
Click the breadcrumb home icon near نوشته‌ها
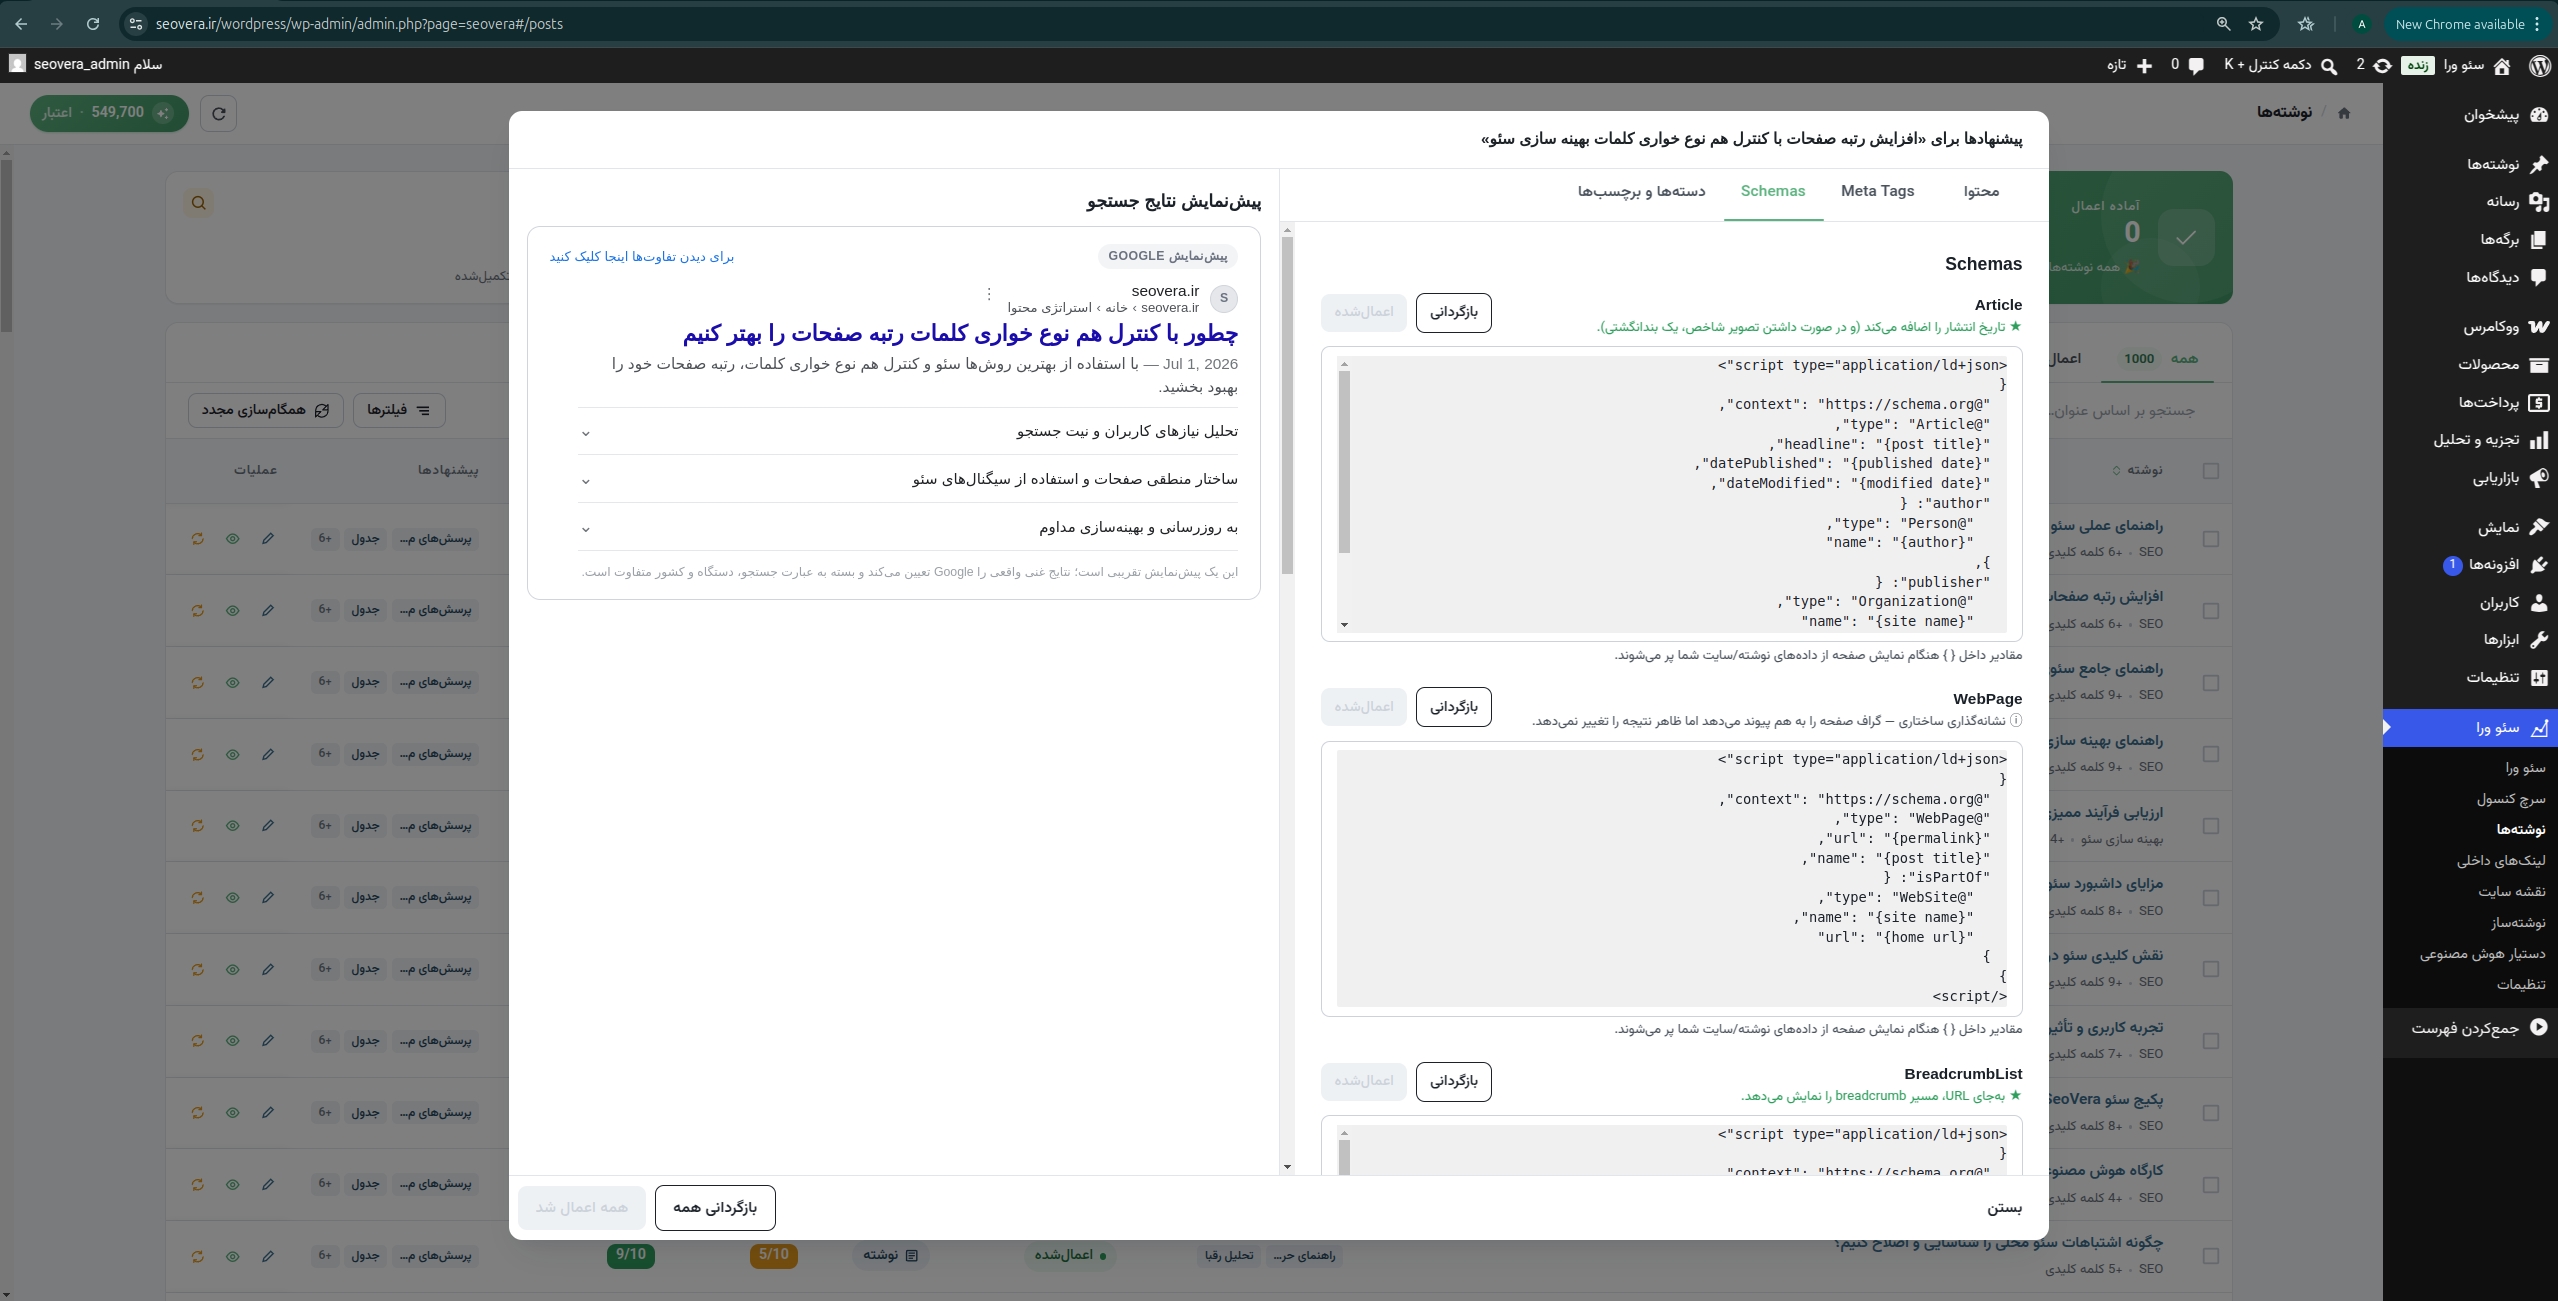pos(2344,113)
